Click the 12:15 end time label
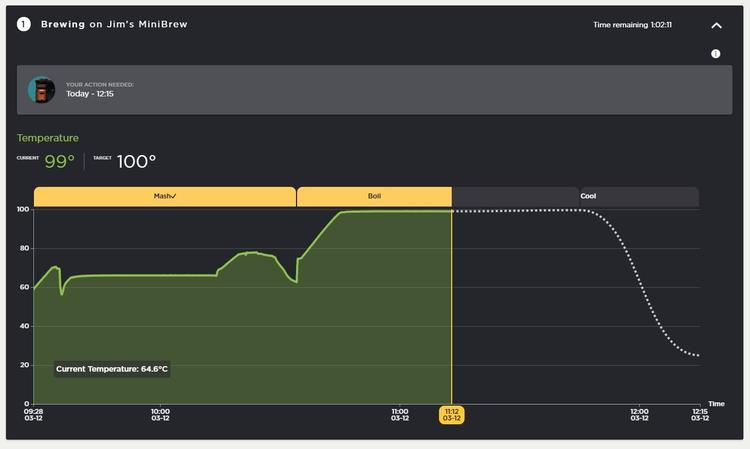This screenshot has height=449, width=750. [700, 415]
